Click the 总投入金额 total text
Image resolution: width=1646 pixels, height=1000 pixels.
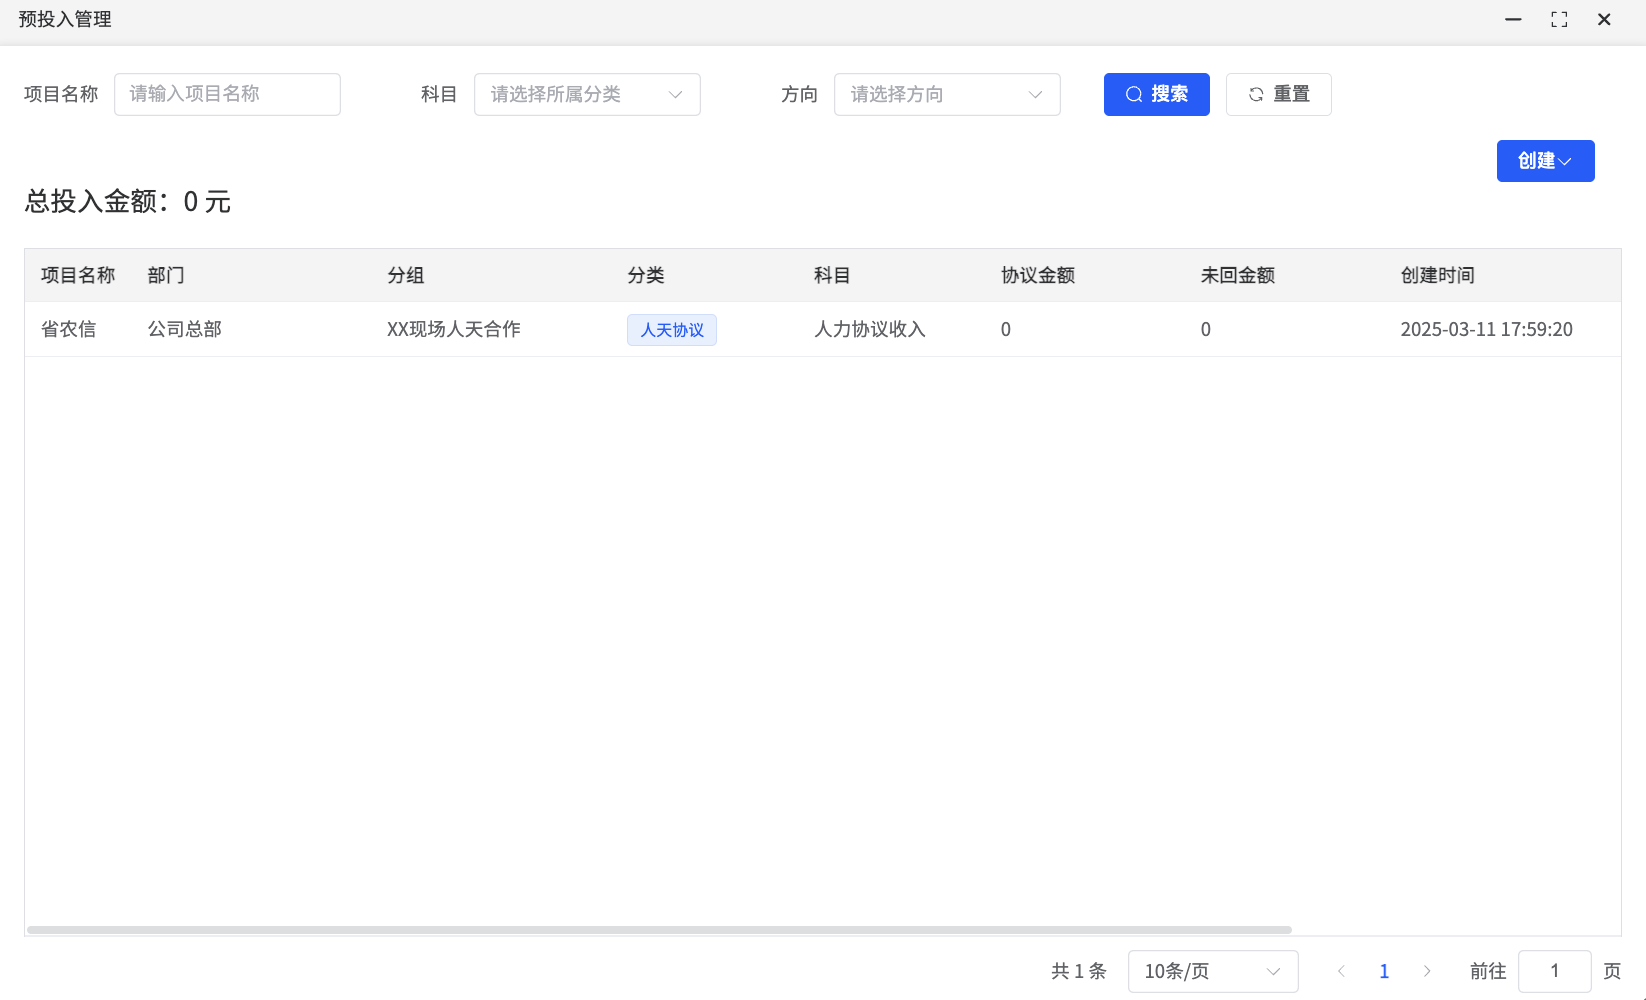(x=128, y=201)
